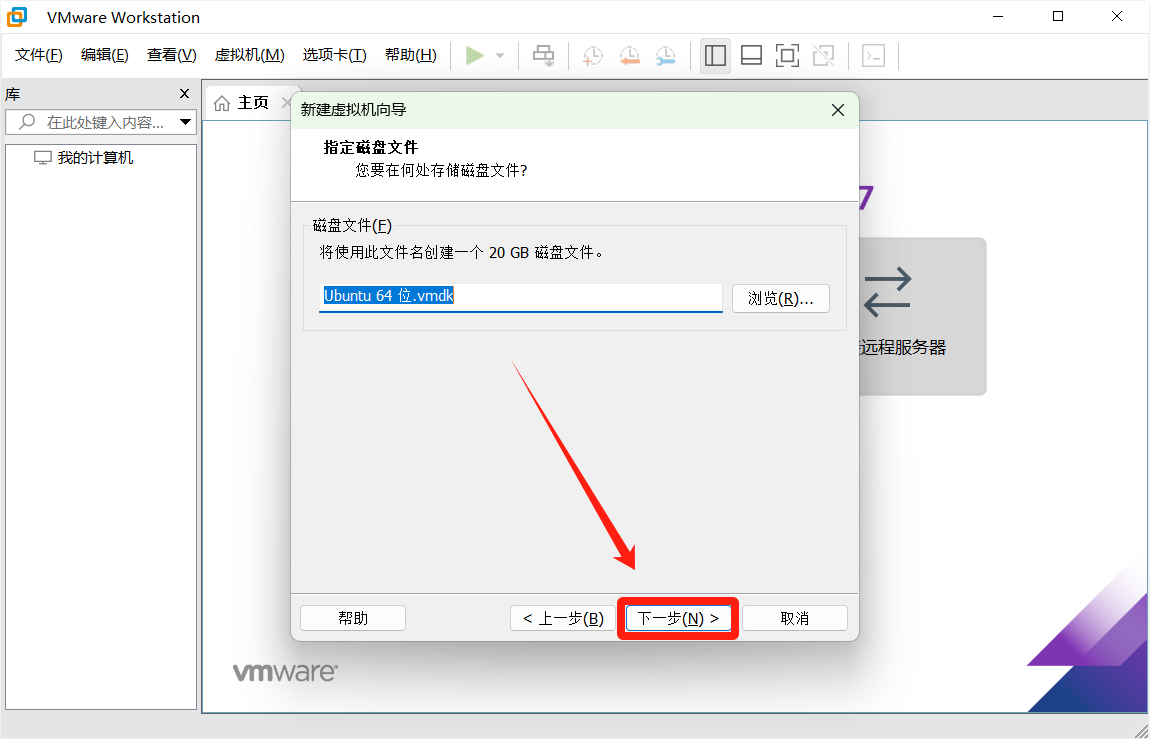Screen dimensions: 1150x739
Task: Click the take snapshot clock icon
Action: [x=593, y=56]
